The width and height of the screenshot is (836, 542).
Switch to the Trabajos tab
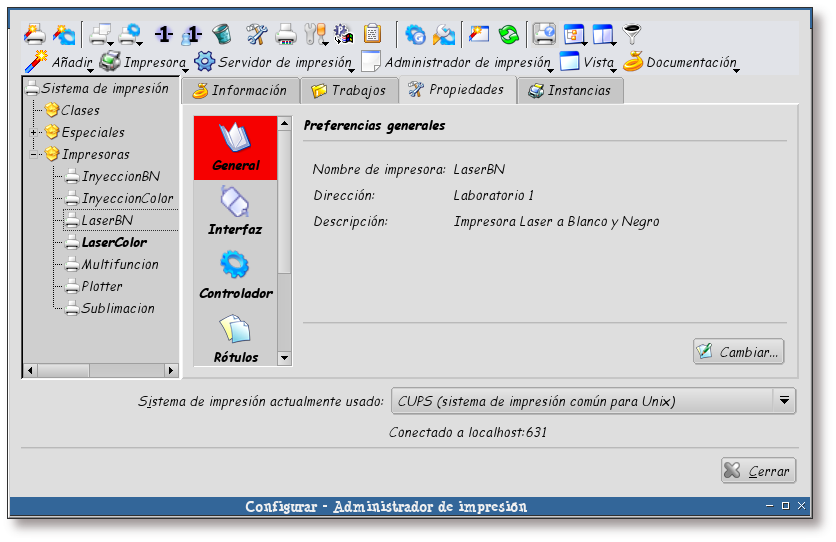coord(348,91)
